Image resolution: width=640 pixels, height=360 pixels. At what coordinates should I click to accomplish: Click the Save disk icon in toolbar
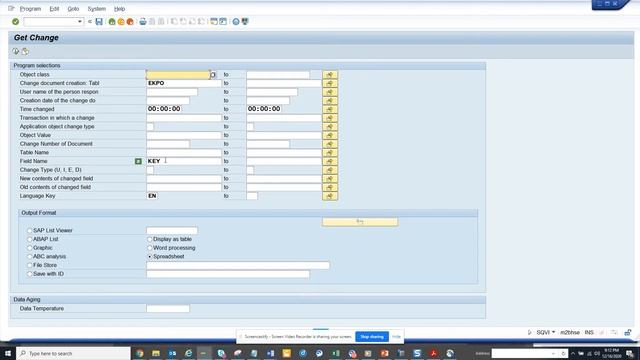(99, 22)
